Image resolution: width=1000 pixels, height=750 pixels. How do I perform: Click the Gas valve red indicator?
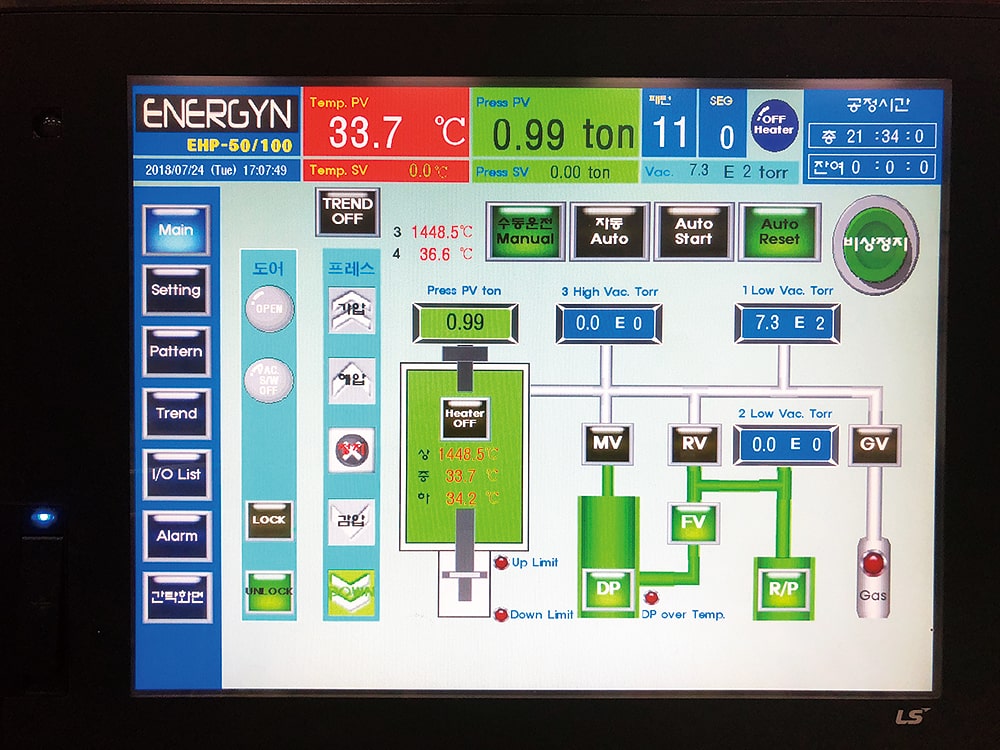[872, 564]
